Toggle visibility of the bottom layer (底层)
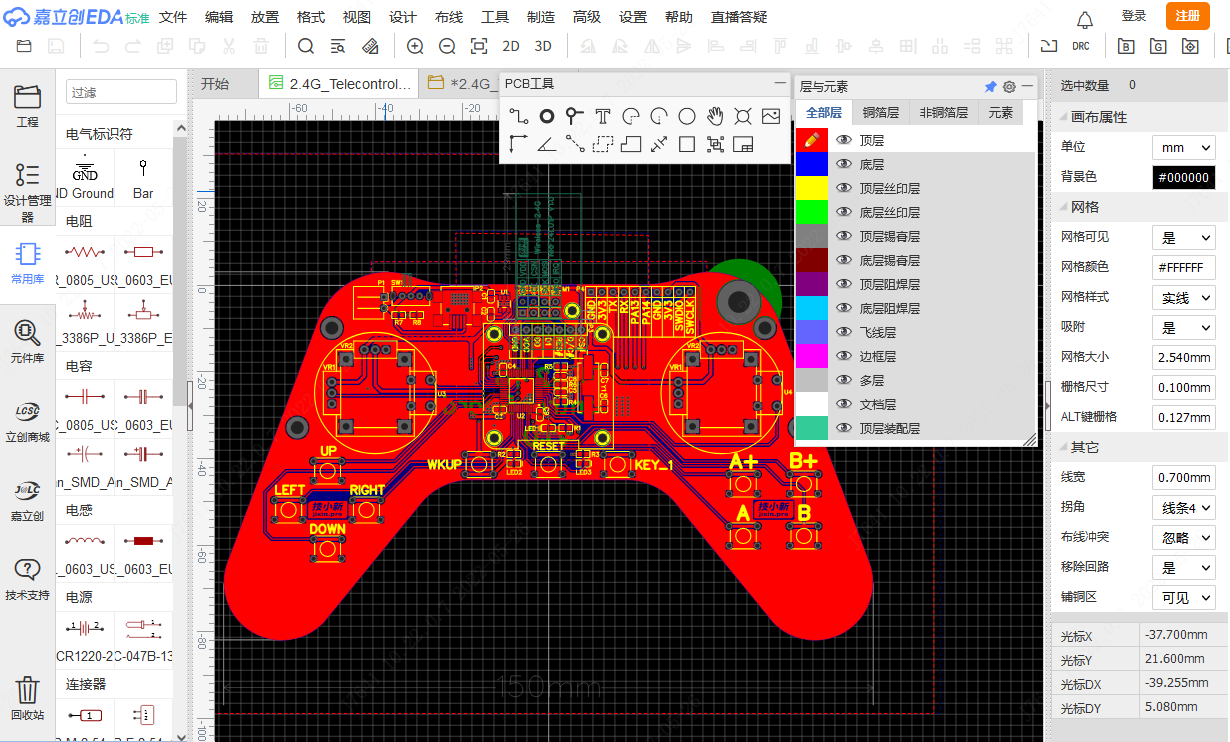This screenshot has width=1230, height=742. pos(844,164)
